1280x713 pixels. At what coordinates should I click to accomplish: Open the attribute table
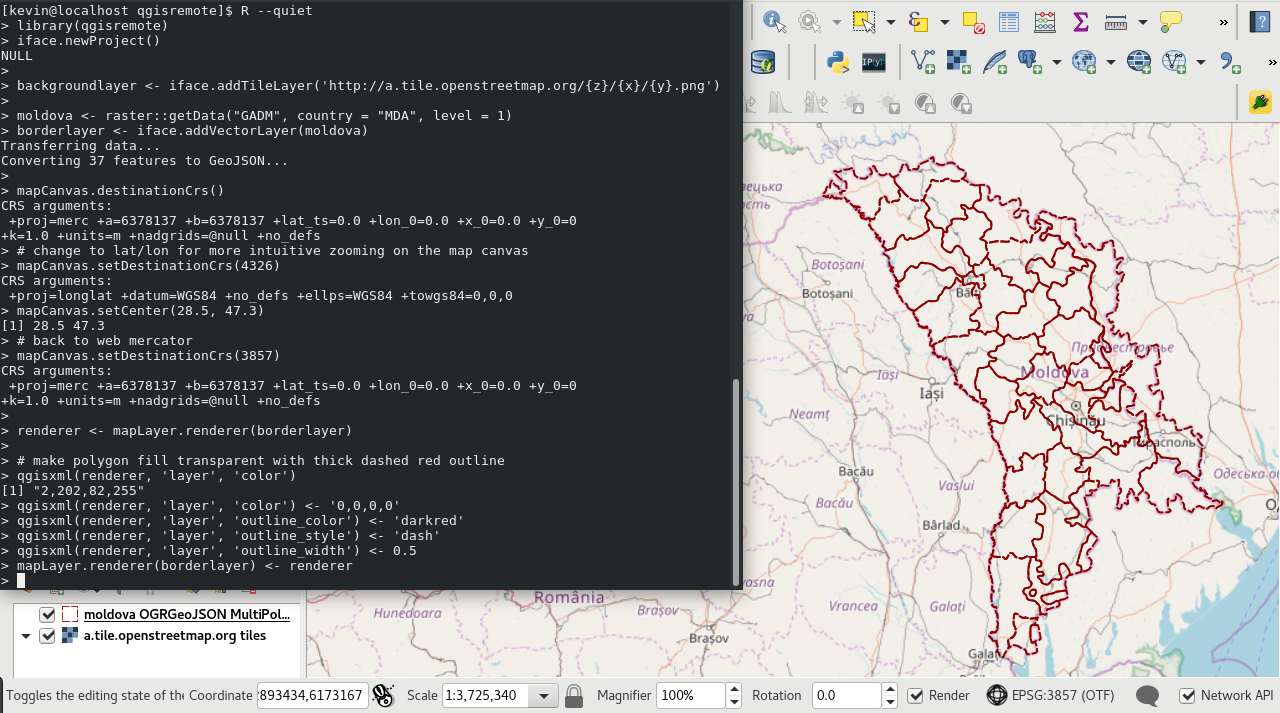click(x=1009, y=21)
